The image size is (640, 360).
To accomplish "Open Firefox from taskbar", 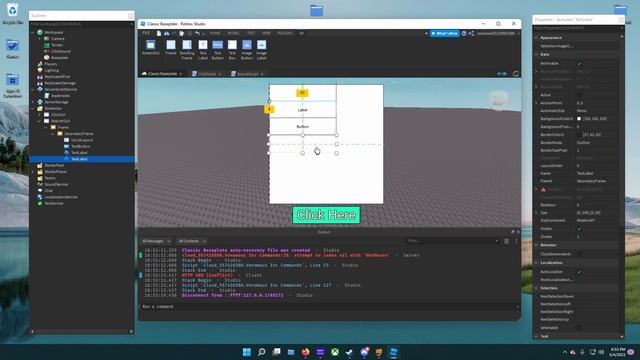I will [305, 352].
